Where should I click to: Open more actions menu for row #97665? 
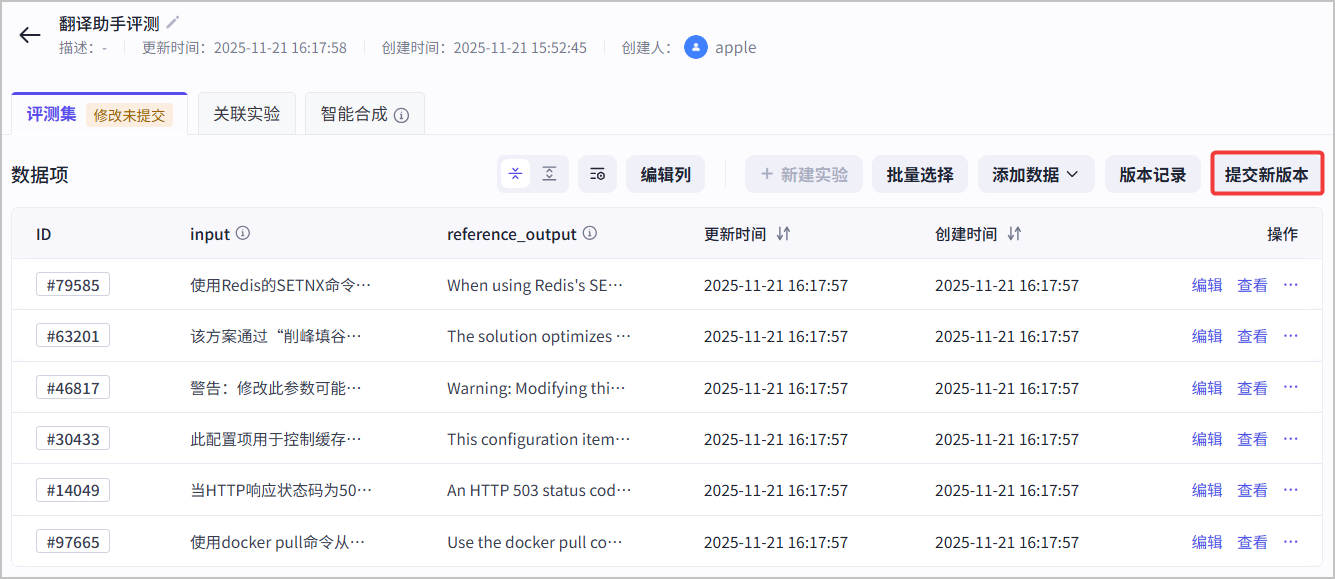click(1290, 542)
